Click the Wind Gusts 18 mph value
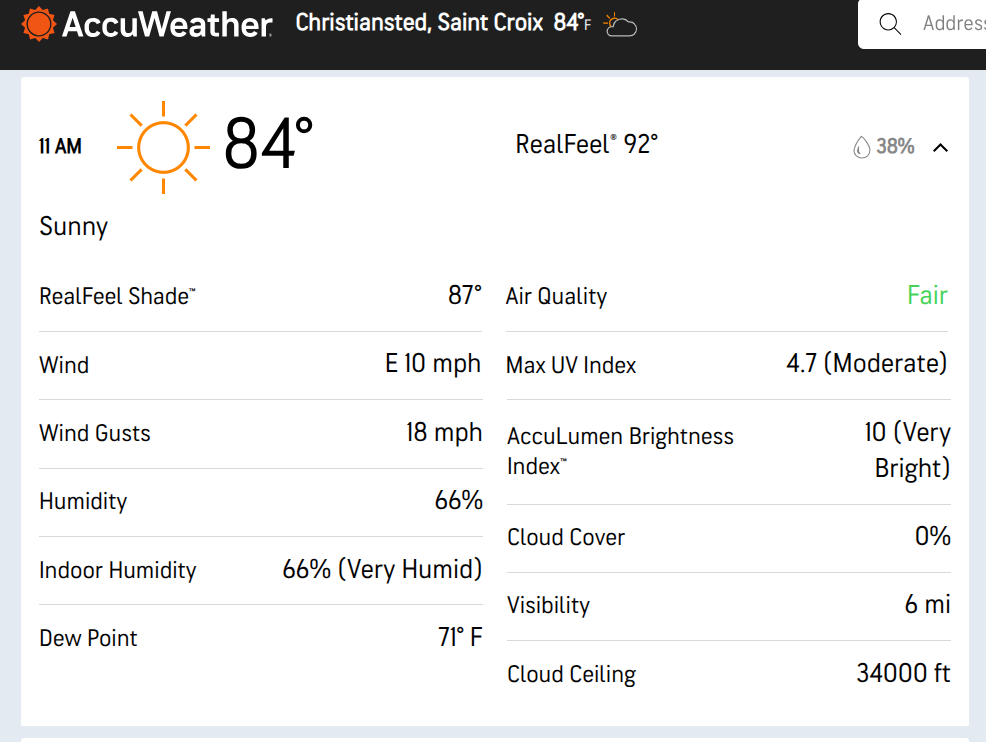Screen dimensions: 986x742 tap(444, 433)
